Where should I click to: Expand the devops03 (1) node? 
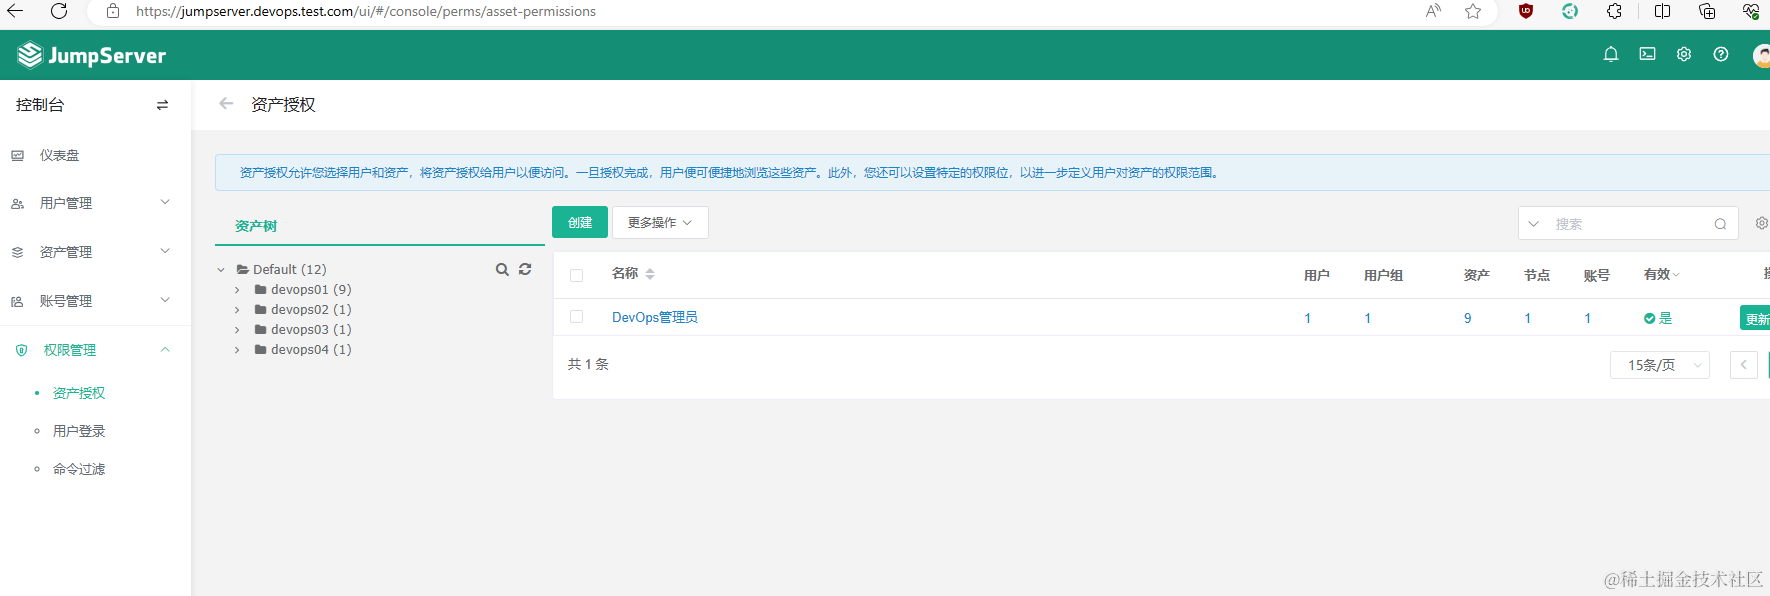tap(237, 330)
